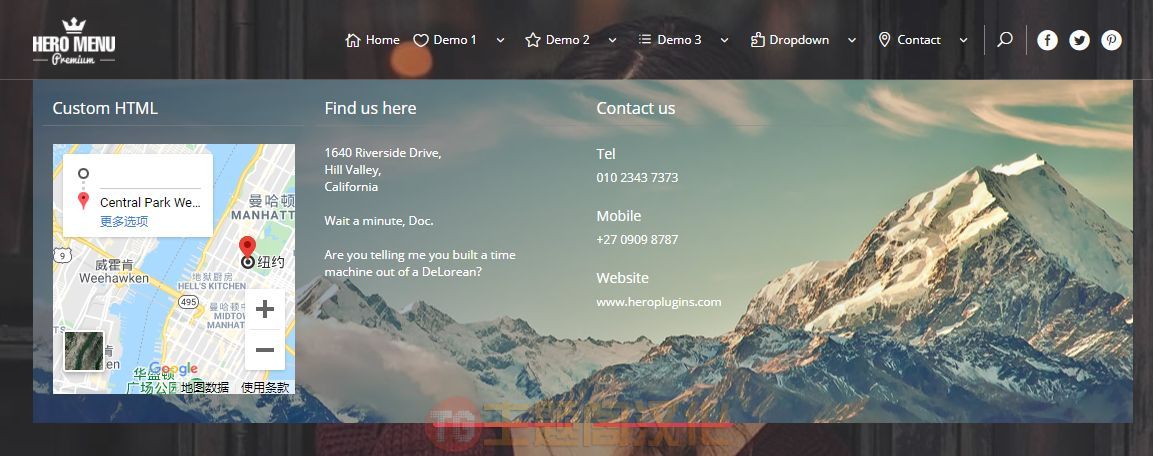Expand the Dropdown menu chevron
Viewport: 1153px width, 456px height.
(852, 40)
